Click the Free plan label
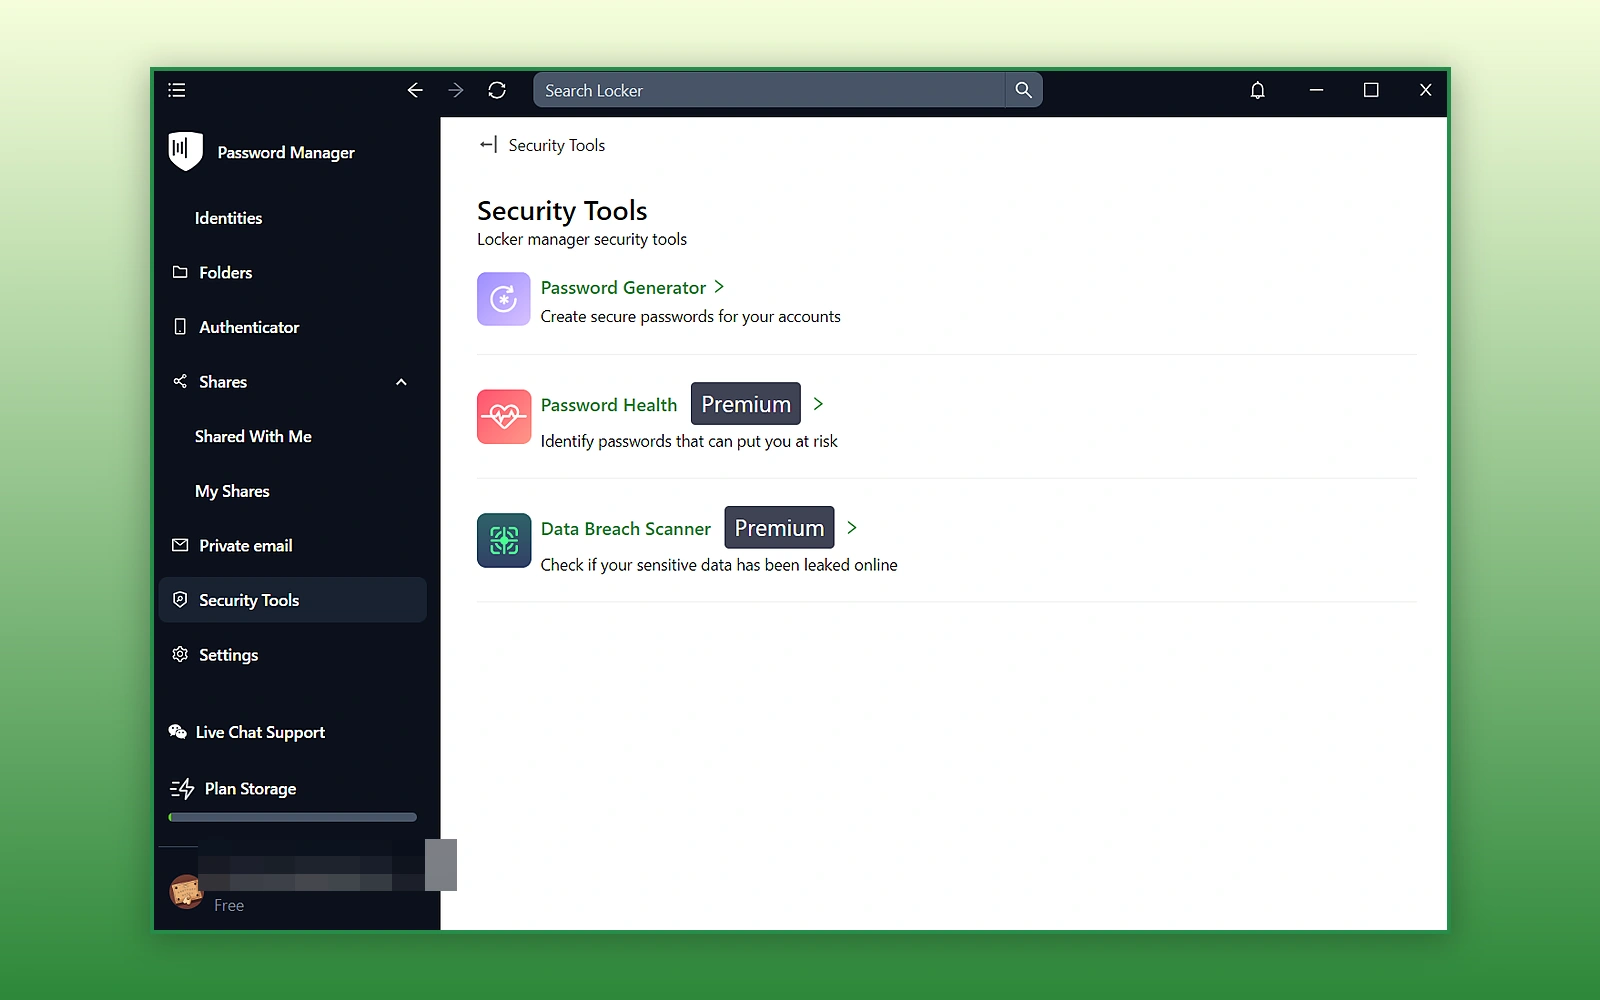Image resolution: width=1600 pixels, height=1000 pixels. (229, 905)
